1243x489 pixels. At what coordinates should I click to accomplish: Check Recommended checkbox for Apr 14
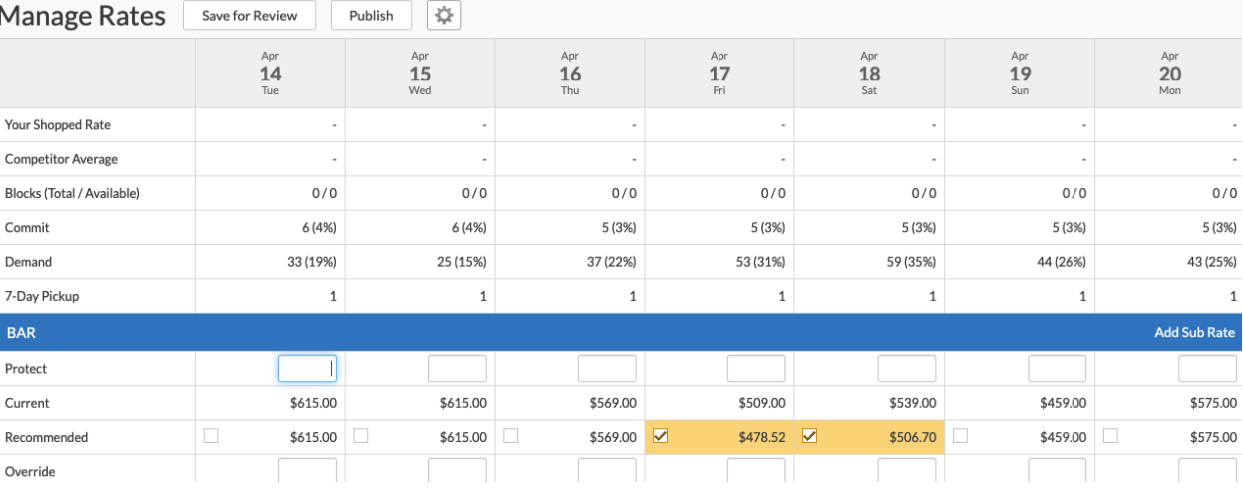210,436
